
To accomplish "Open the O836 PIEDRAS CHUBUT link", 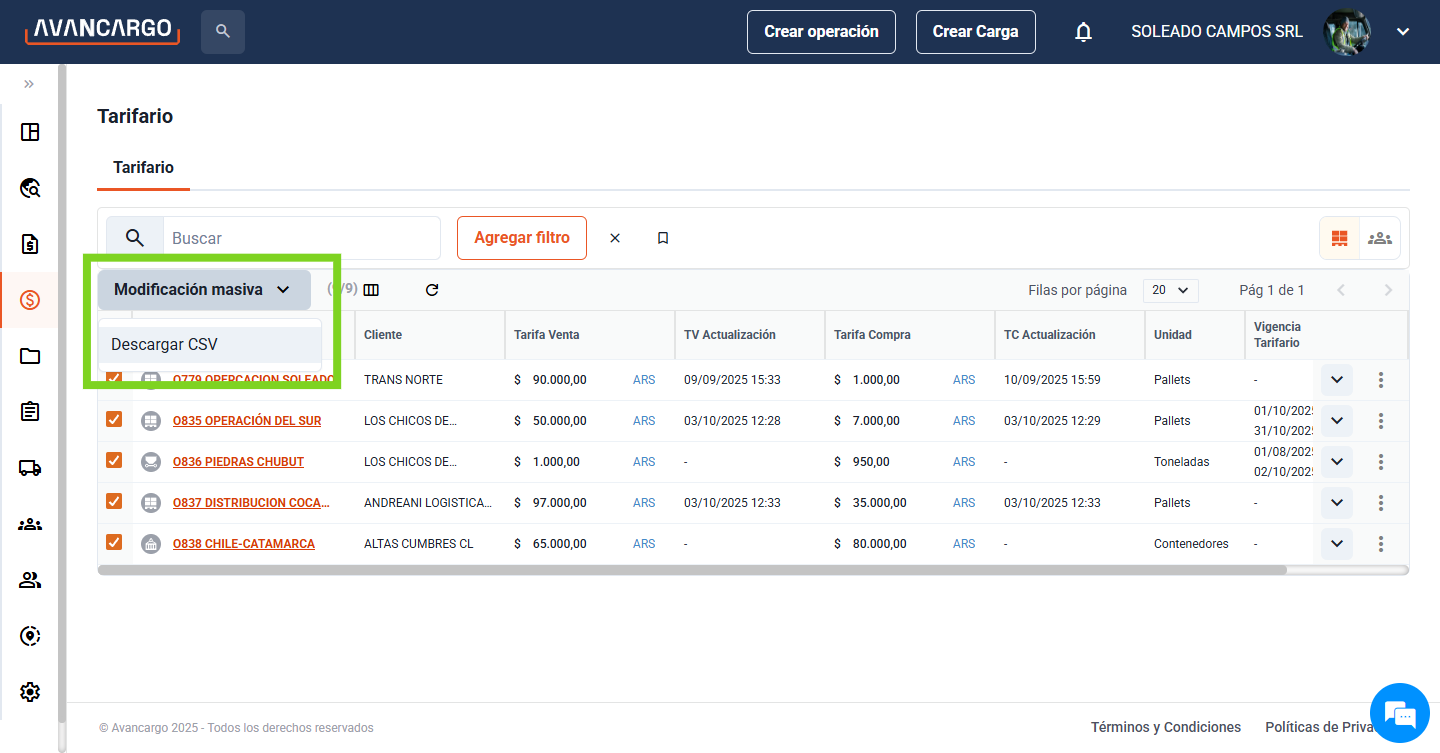I will click(x=238, y=462).
